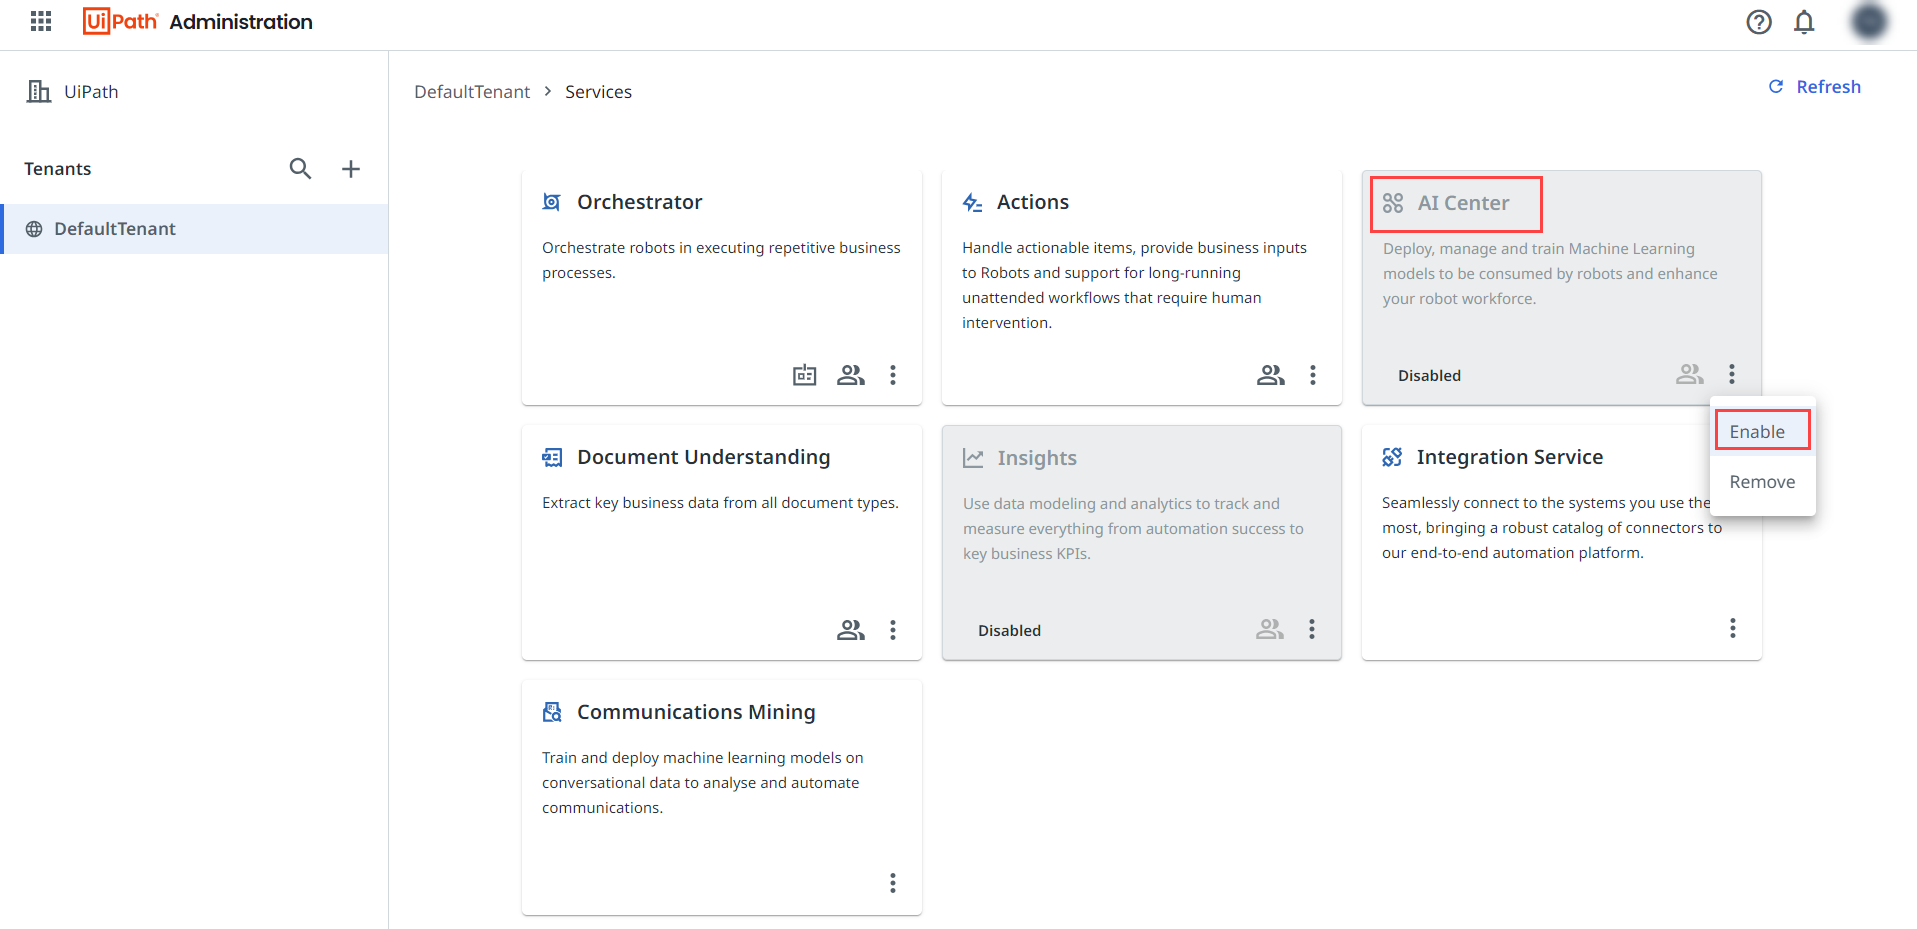Click the Actions service icon
Screen dimensions: 1917x929
click(x=972, y=203)
